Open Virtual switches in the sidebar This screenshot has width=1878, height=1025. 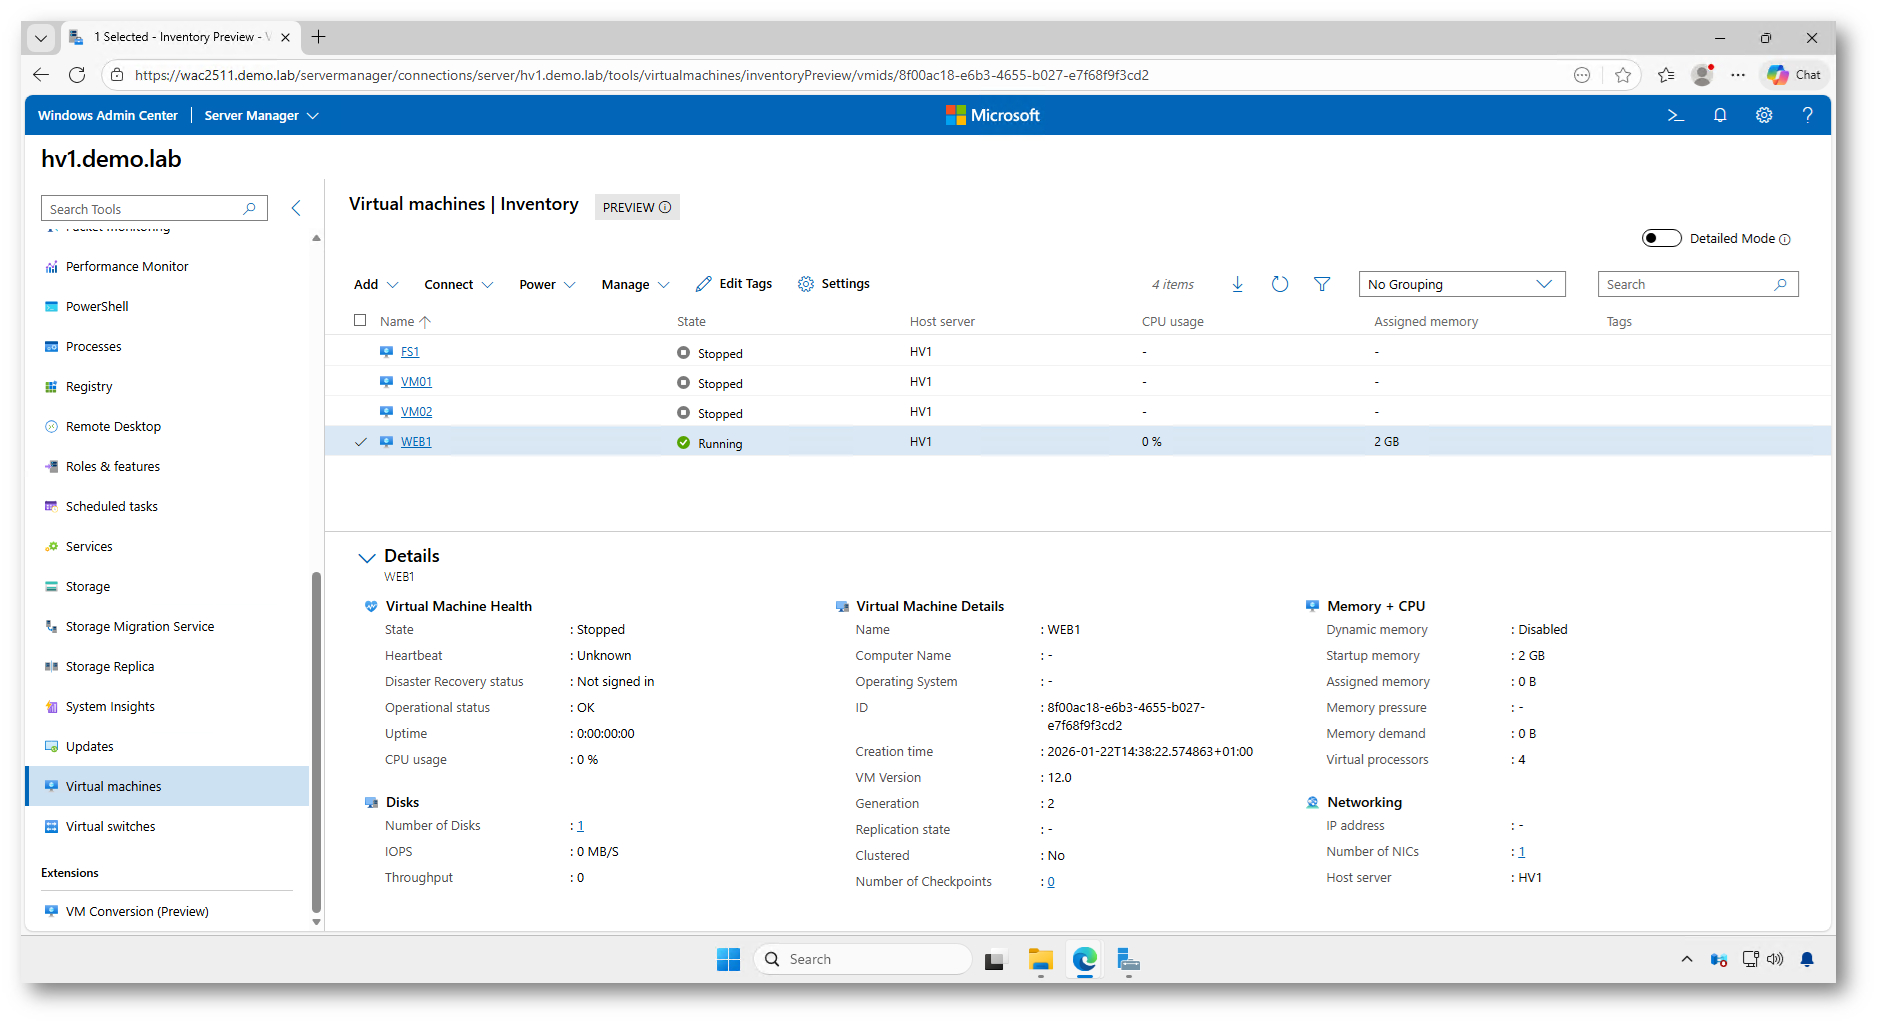110,827
